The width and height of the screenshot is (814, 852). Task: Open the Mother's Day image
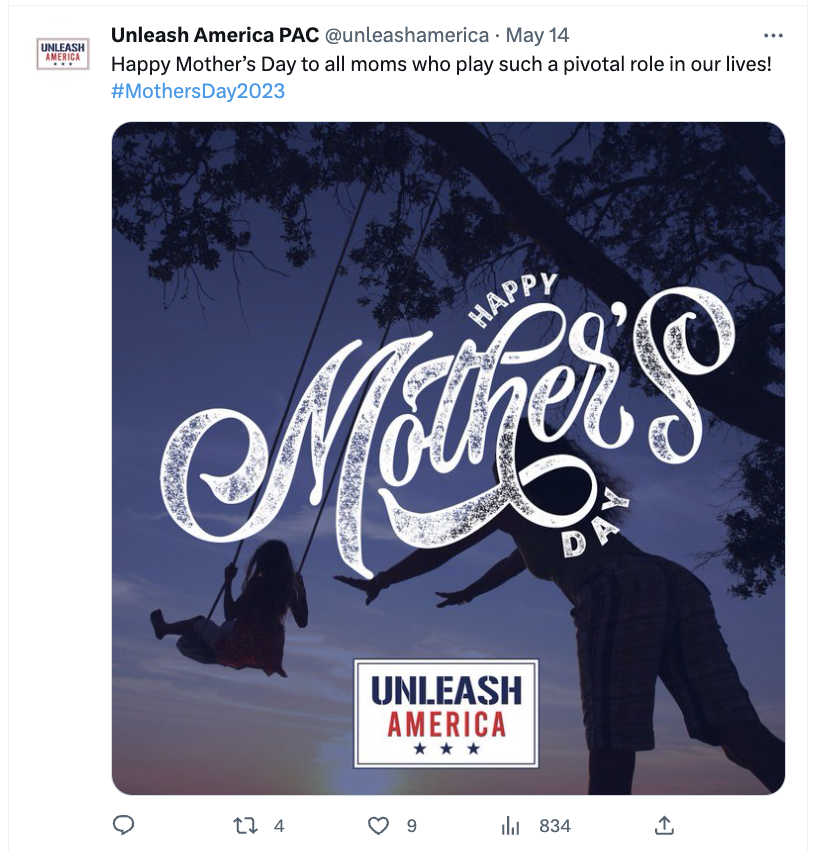pos(448,458)
